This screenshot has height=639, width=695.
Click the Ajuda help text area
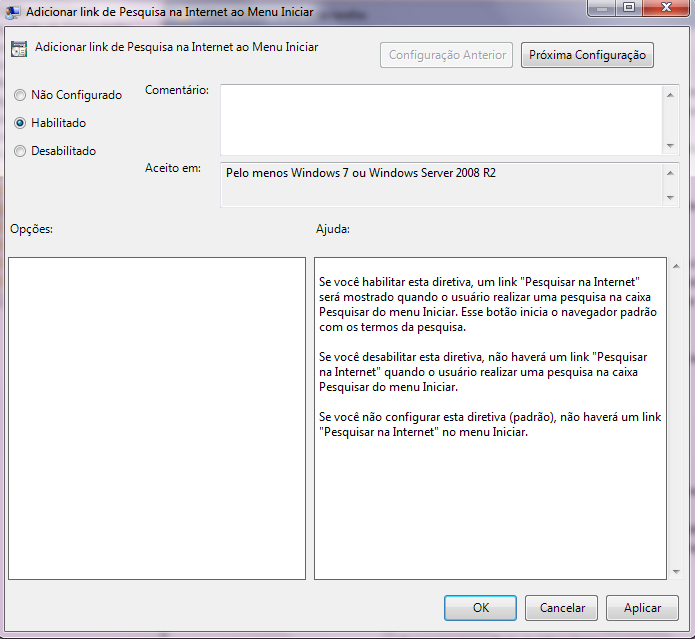[x=490, y=418]
